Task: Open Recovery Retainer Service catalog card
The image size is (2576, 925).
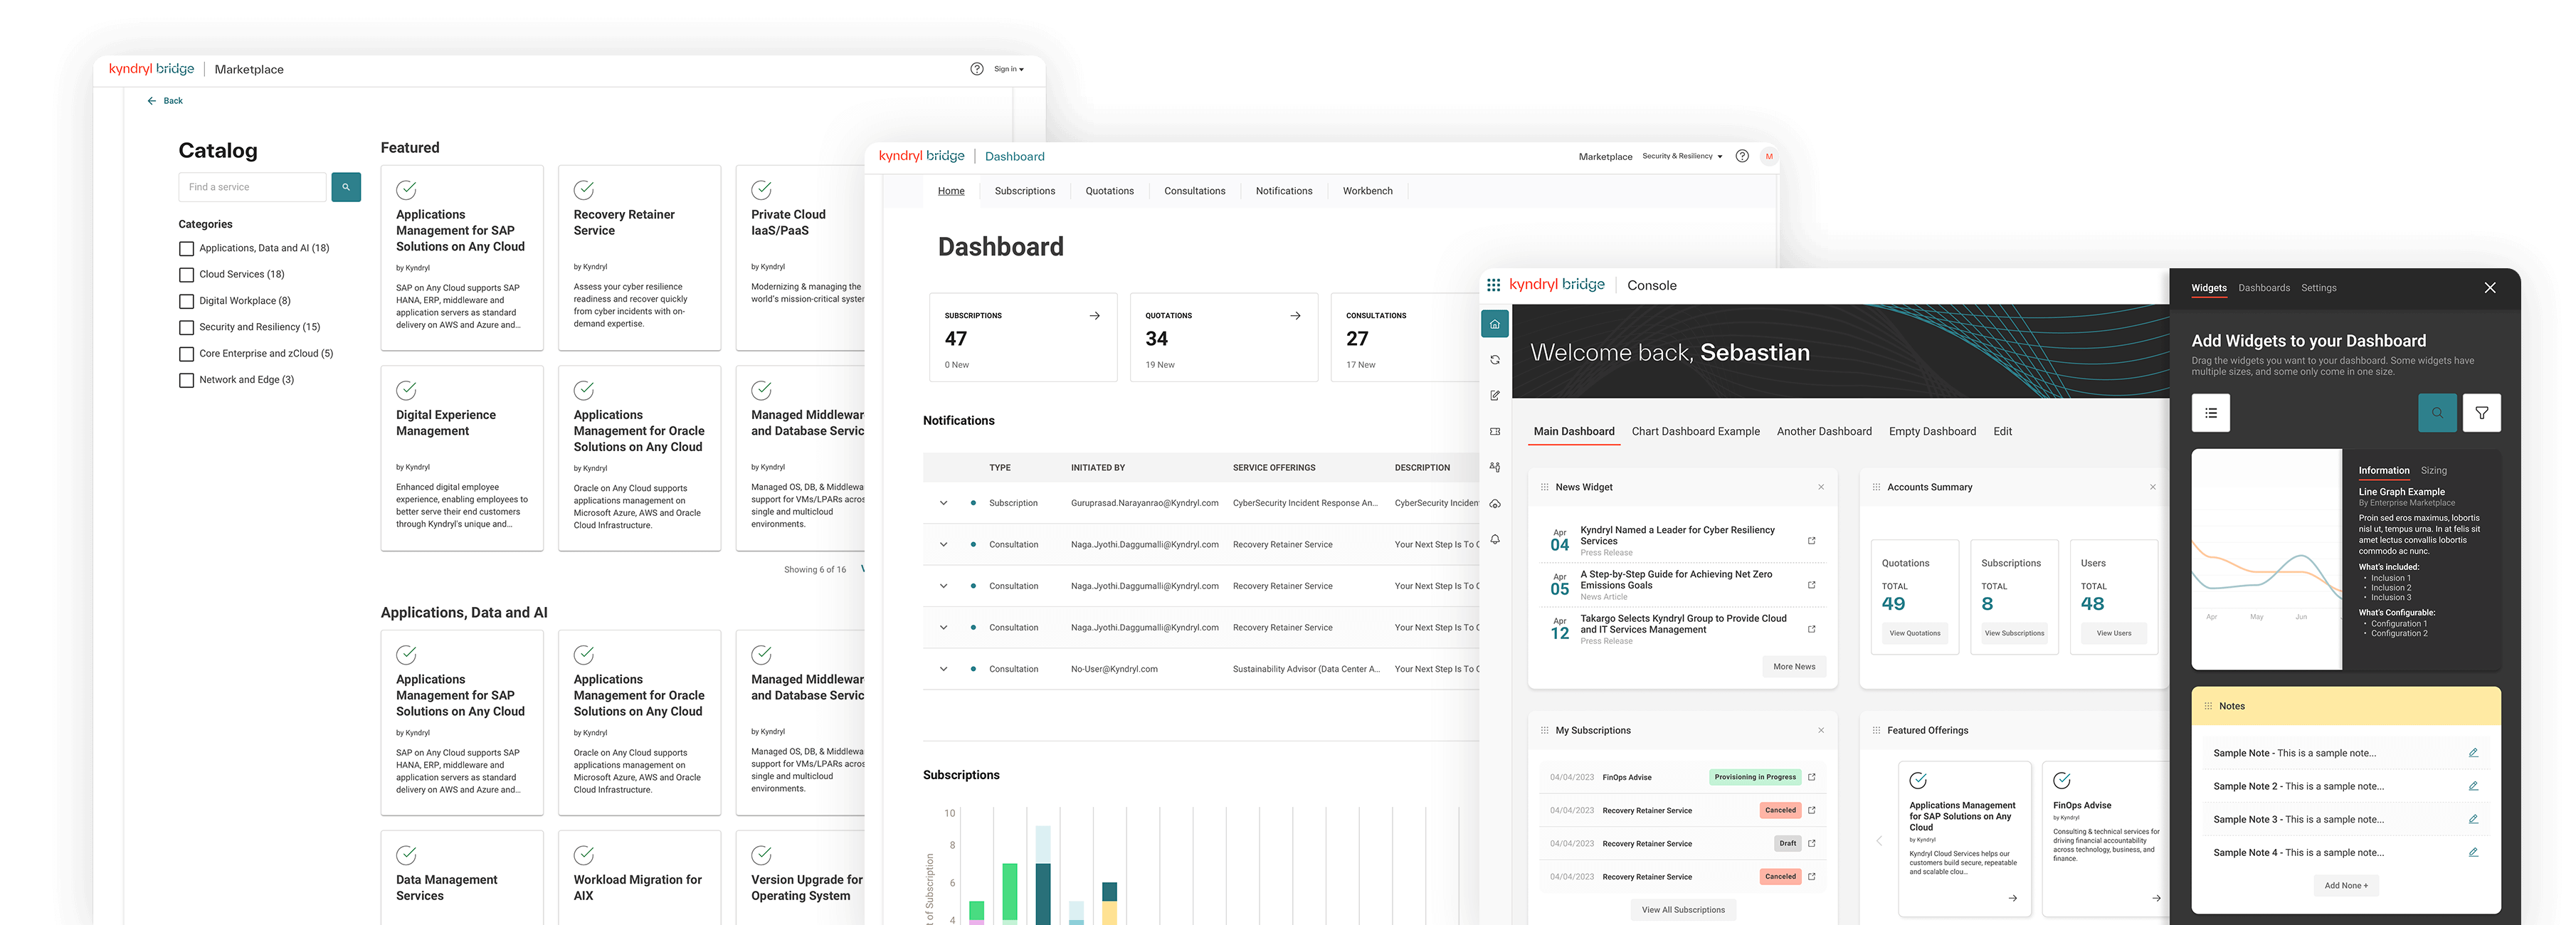Action: pos(639,258)
